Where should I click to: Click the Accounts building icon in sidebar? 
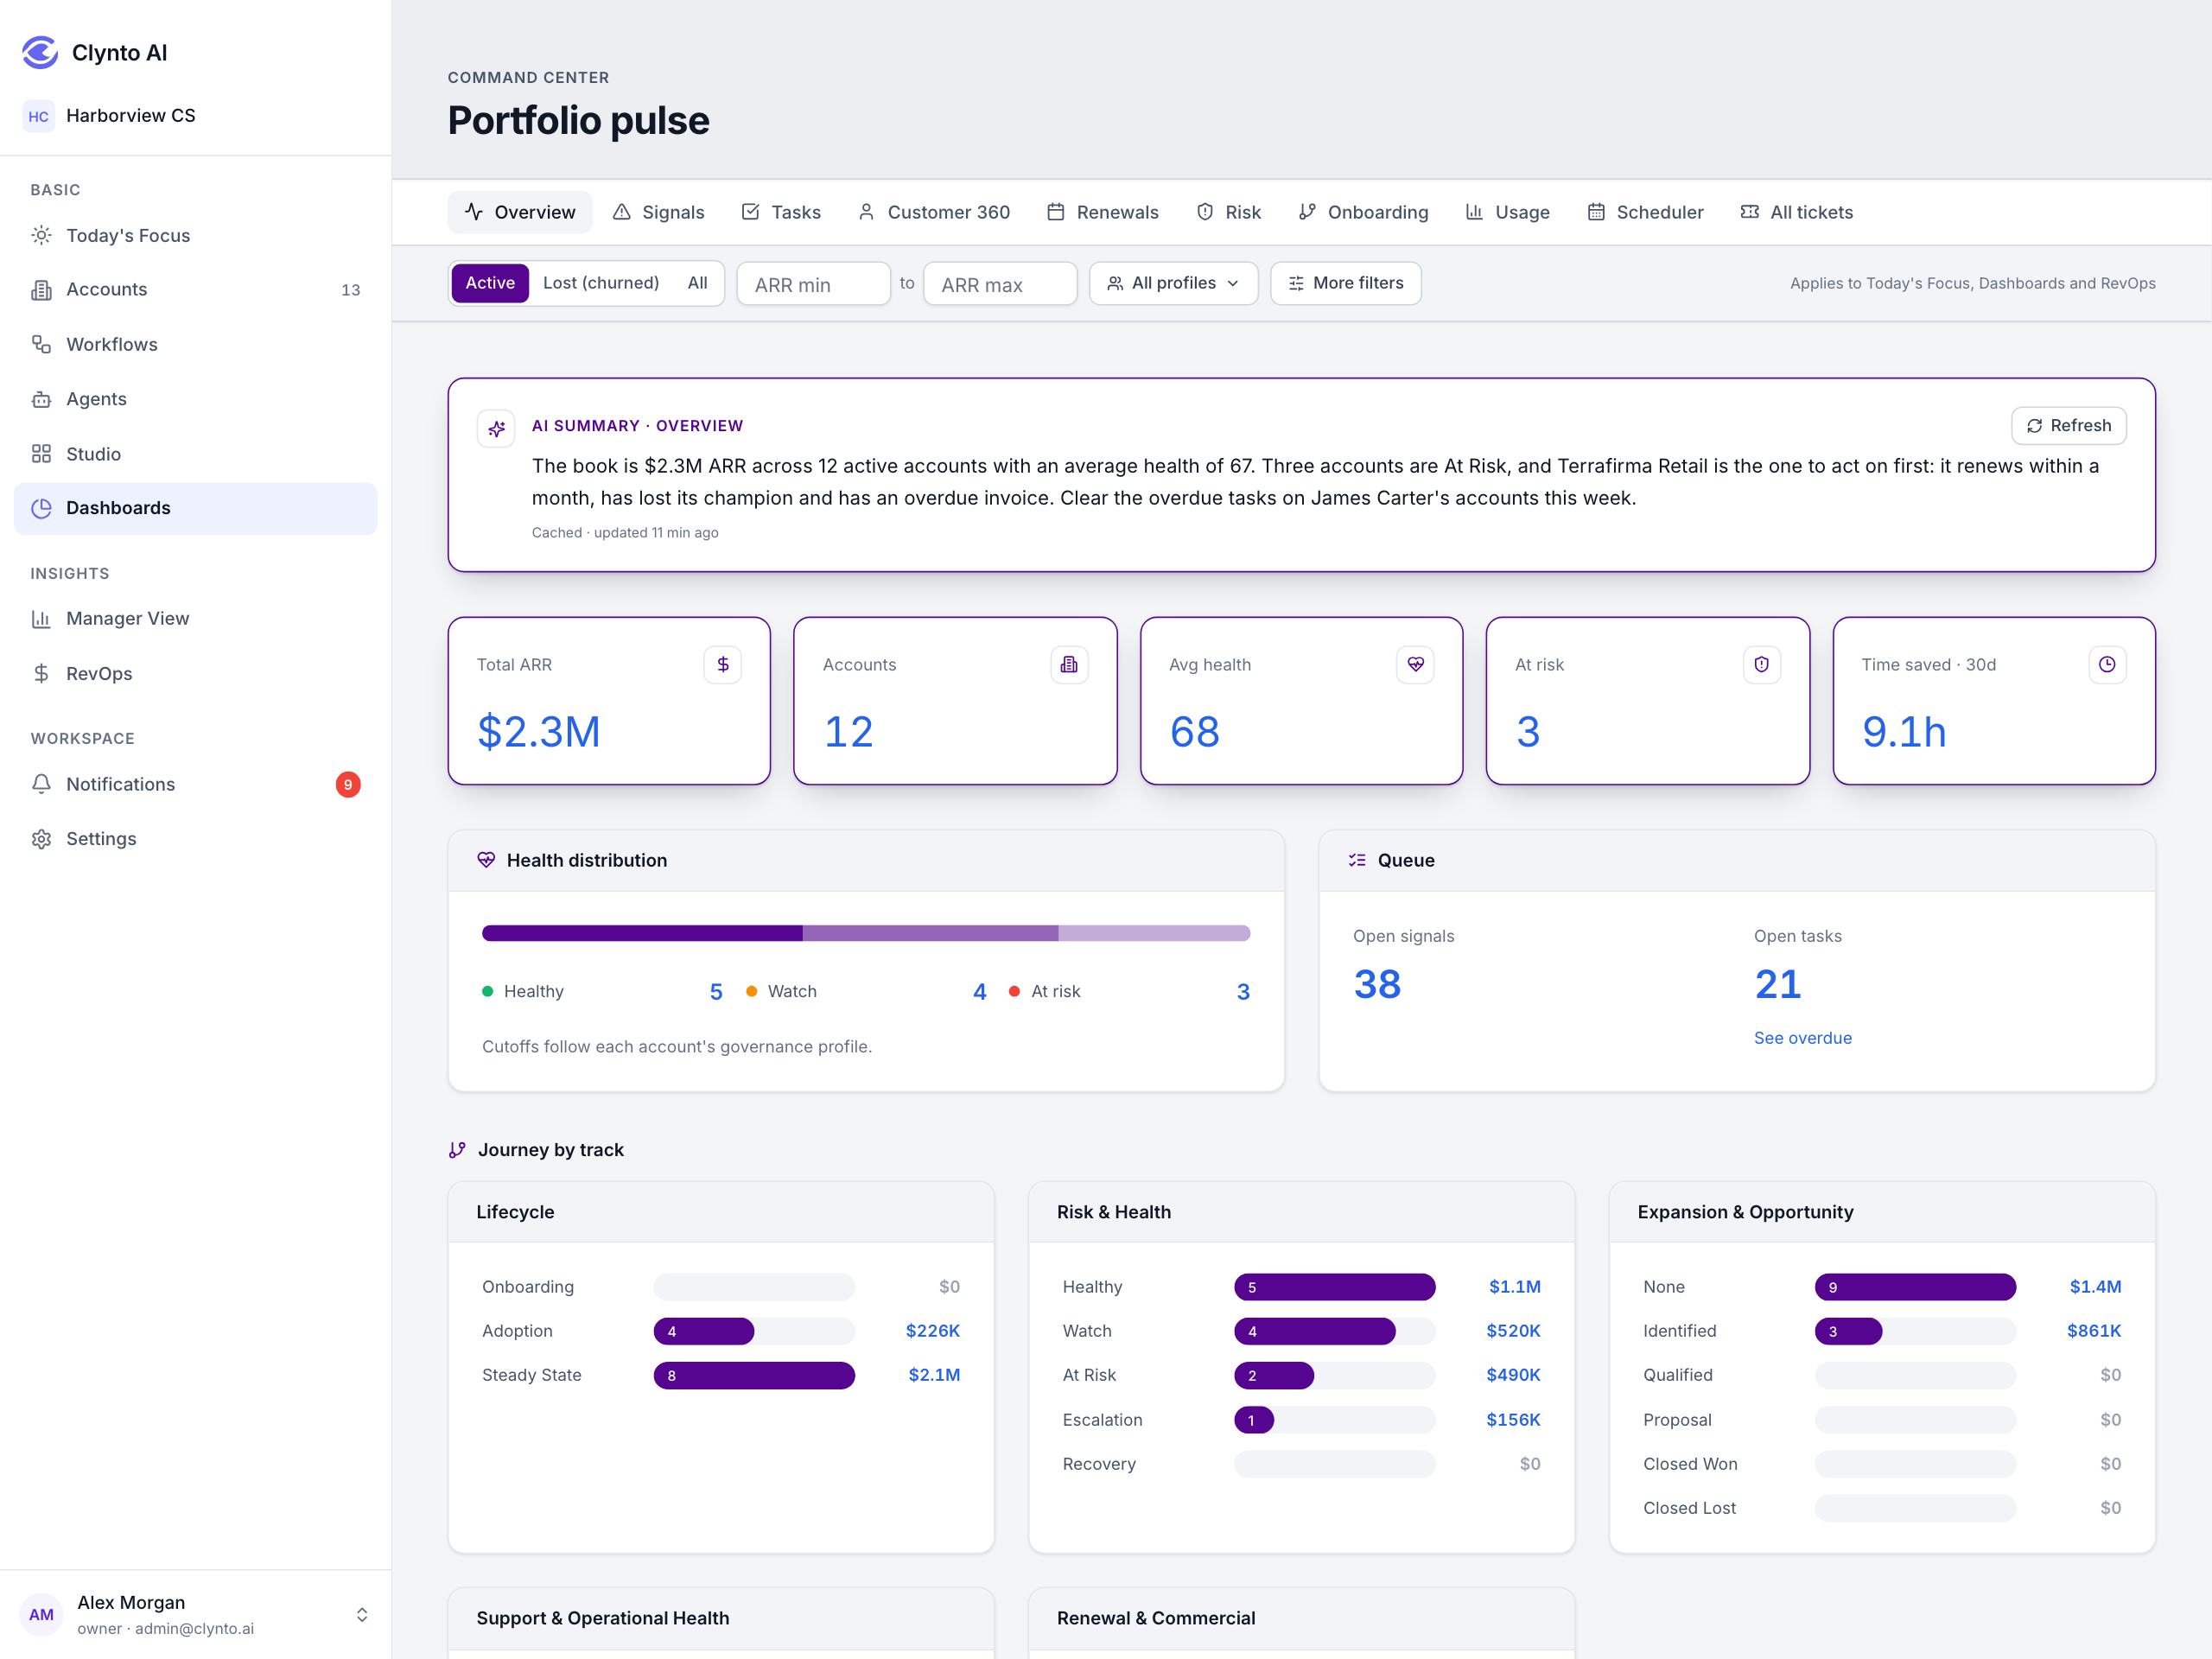point(41,290)
